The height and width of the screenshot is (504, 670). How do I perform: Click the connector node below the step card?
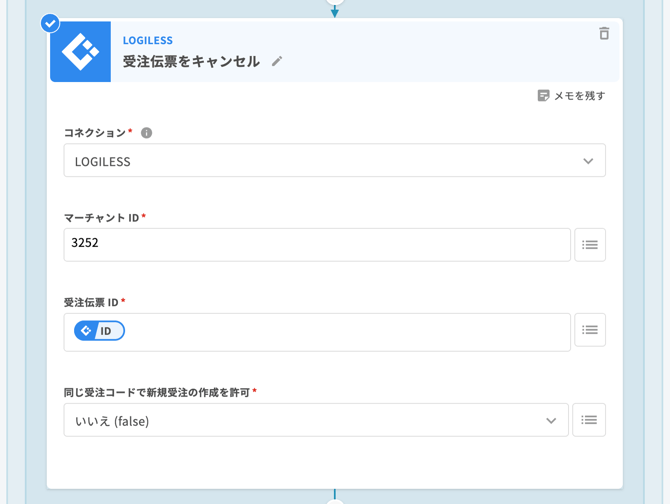point(335,498)
